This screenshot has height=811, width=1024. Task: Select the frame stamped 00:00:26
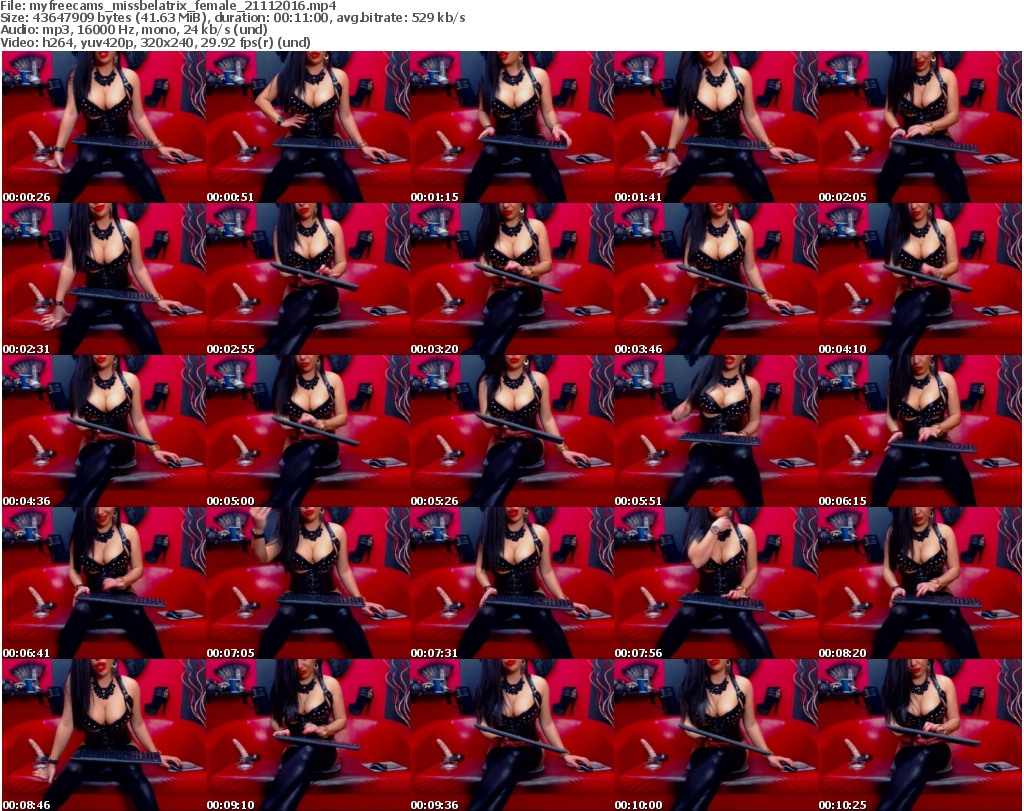[x=104, y=127]
